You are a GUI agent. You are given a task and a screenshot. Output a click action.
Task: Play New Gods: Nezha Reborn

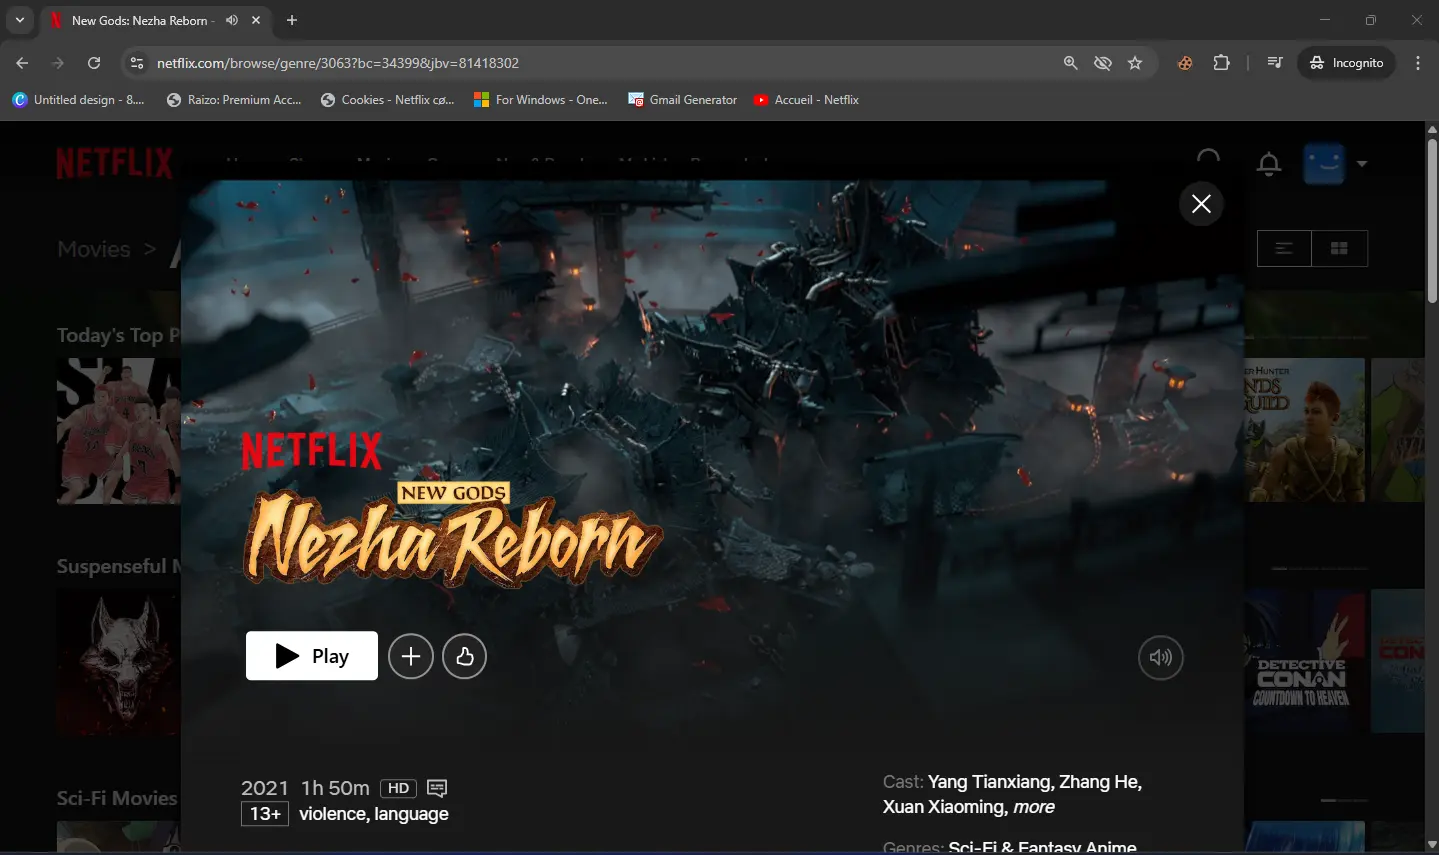(312, 656)
